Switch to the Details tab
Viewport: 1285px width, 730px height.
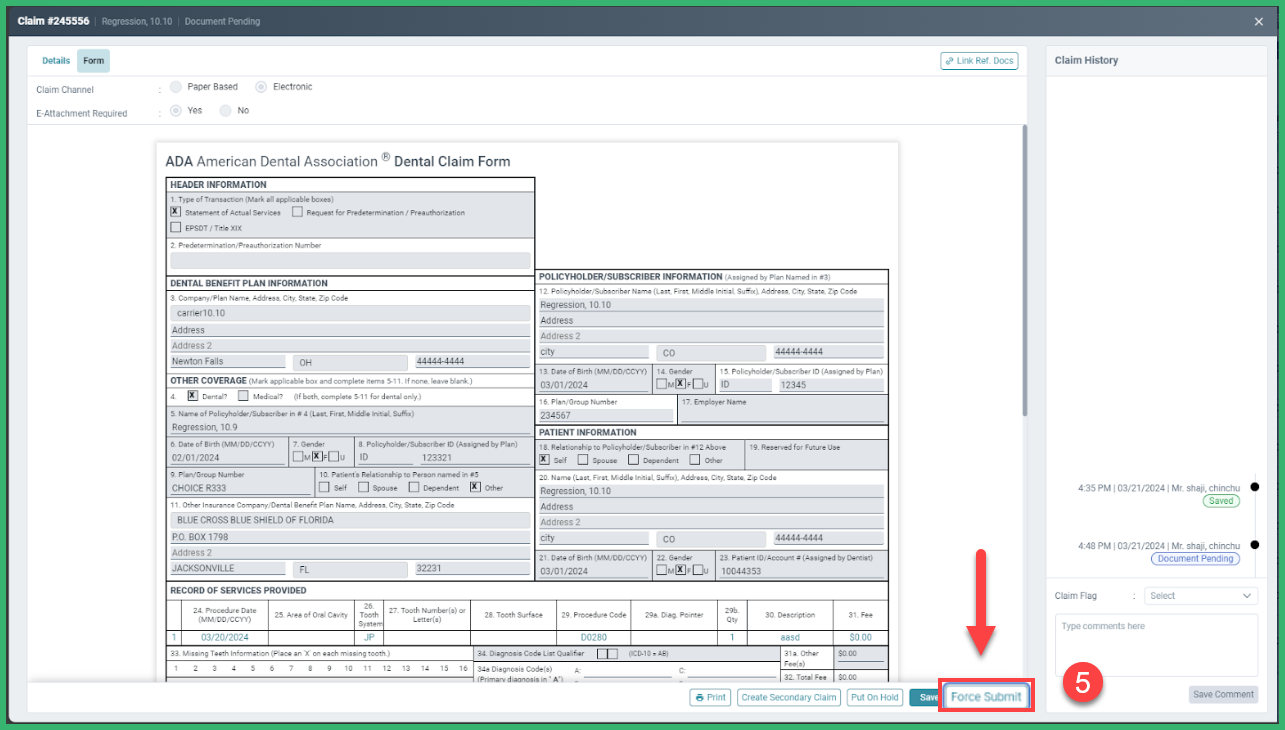[x=55, y=60]
